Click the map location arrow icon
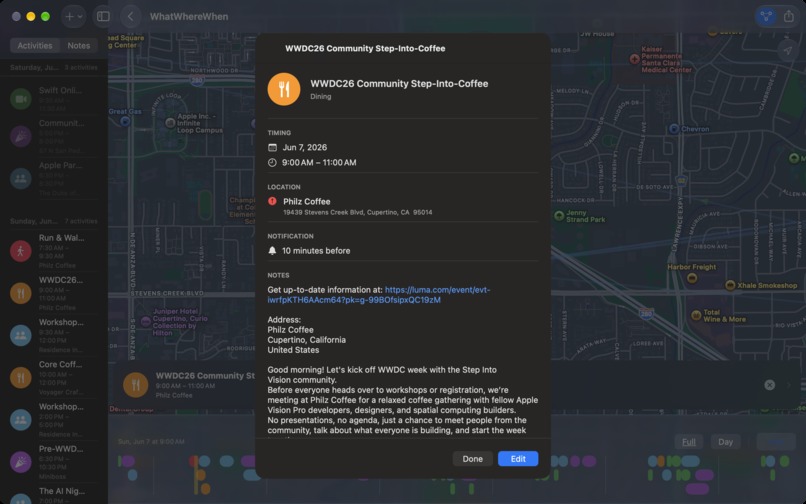 pos(787,50)
